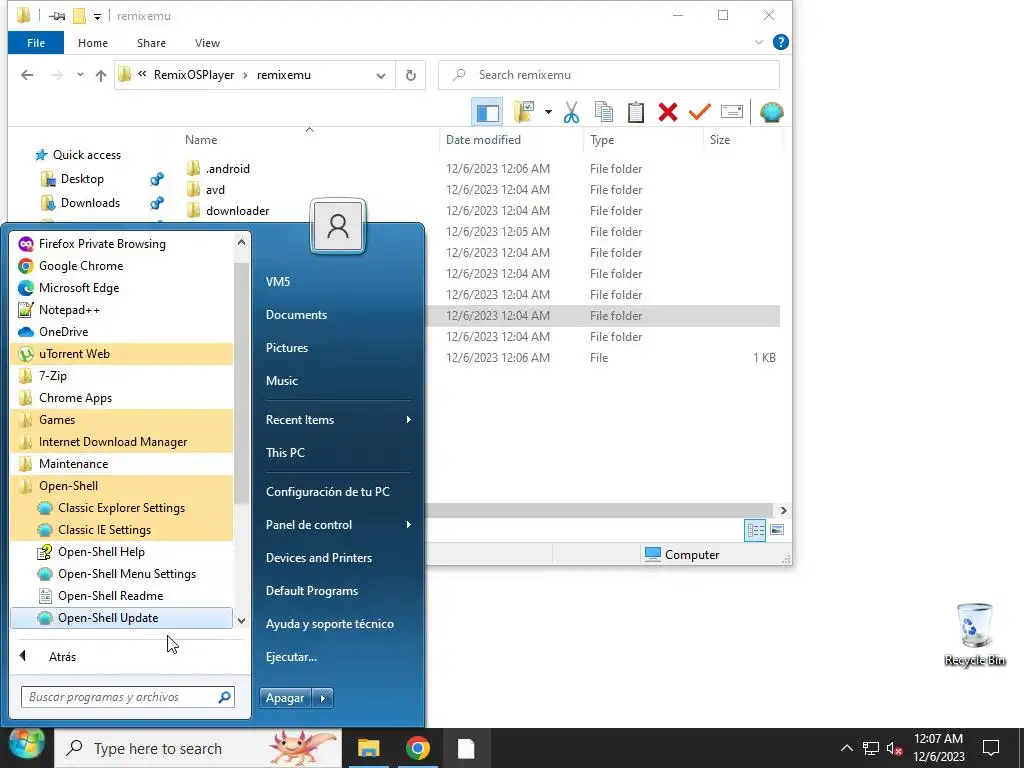Open OneDrive from start menu
Screen dimensions: 1024x768
[121, 332]
